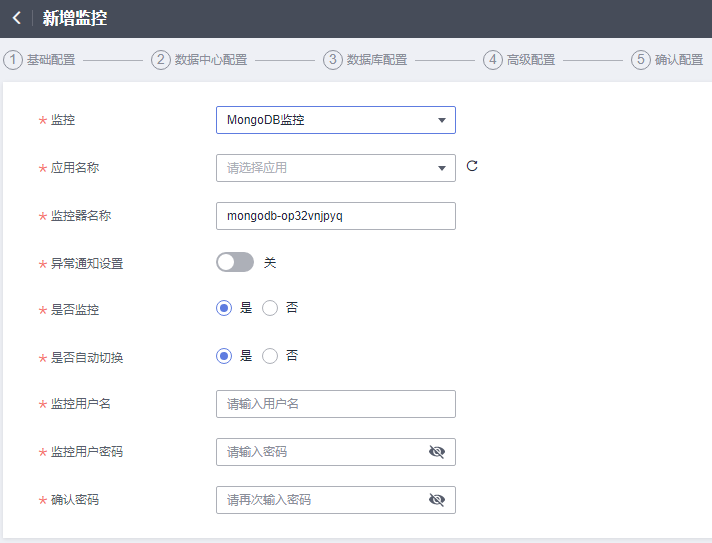
Task: Toggle the 异常通知设置 switch on
Action: (235, 262)
